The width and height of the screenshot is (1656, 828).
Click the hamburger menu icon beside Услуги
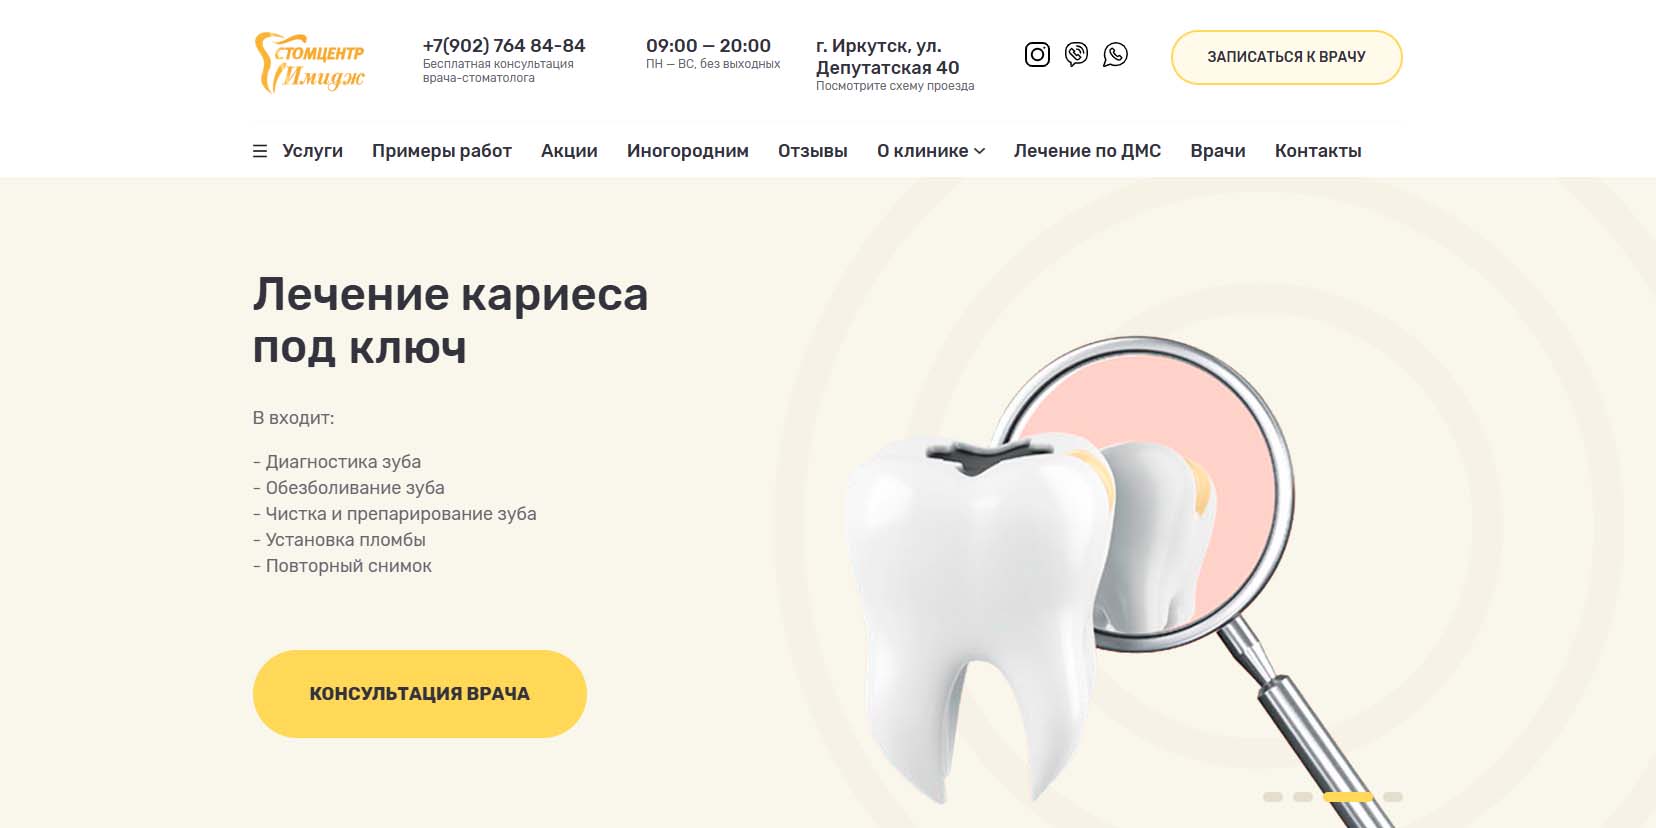tap(260, 151)
